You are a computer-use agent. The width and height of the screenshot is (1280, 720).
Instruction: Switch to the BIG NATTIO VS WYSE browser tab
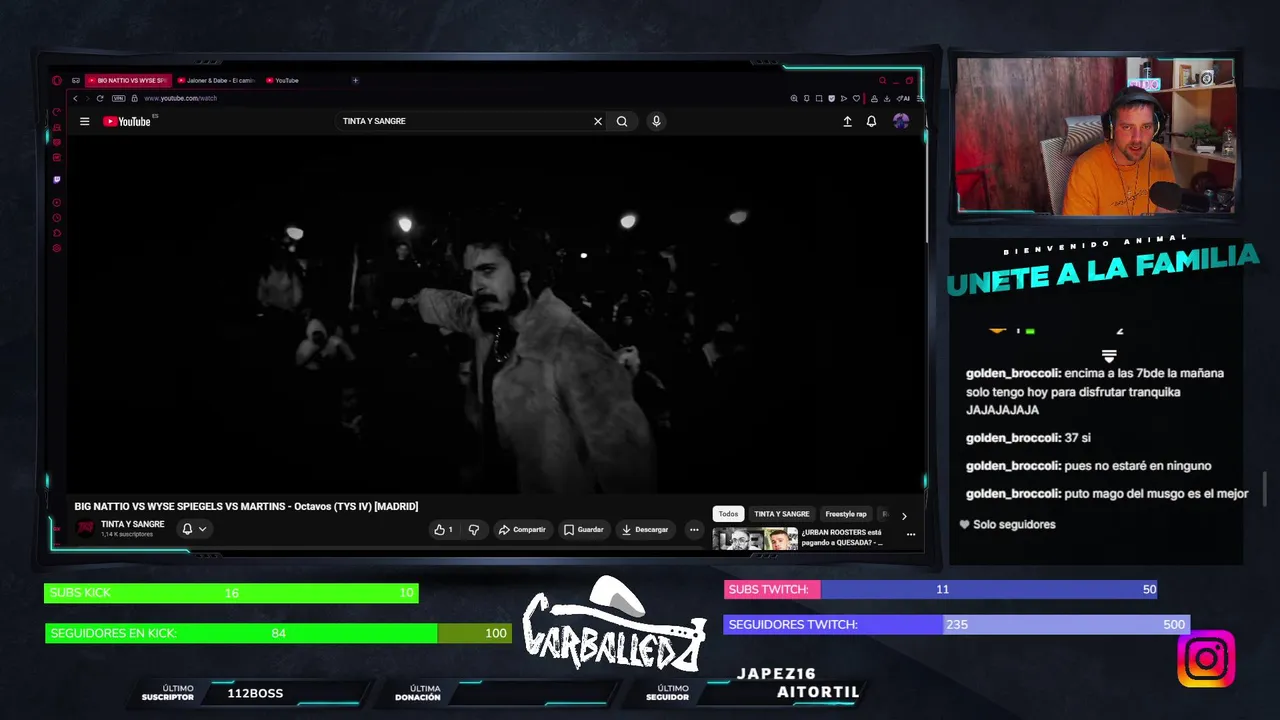click(x=128, y=80)
